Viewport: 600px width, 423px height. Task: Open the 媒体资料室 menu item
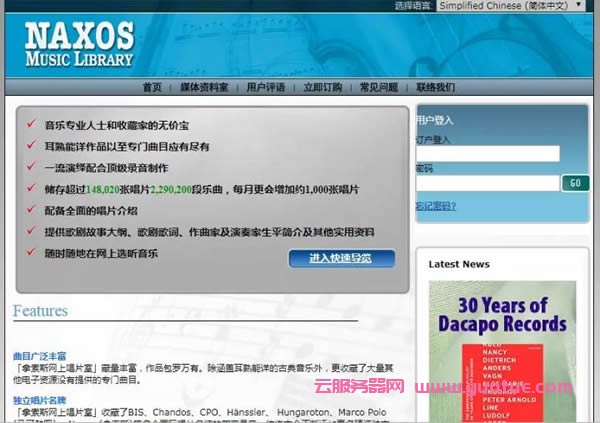click(204, 87)
